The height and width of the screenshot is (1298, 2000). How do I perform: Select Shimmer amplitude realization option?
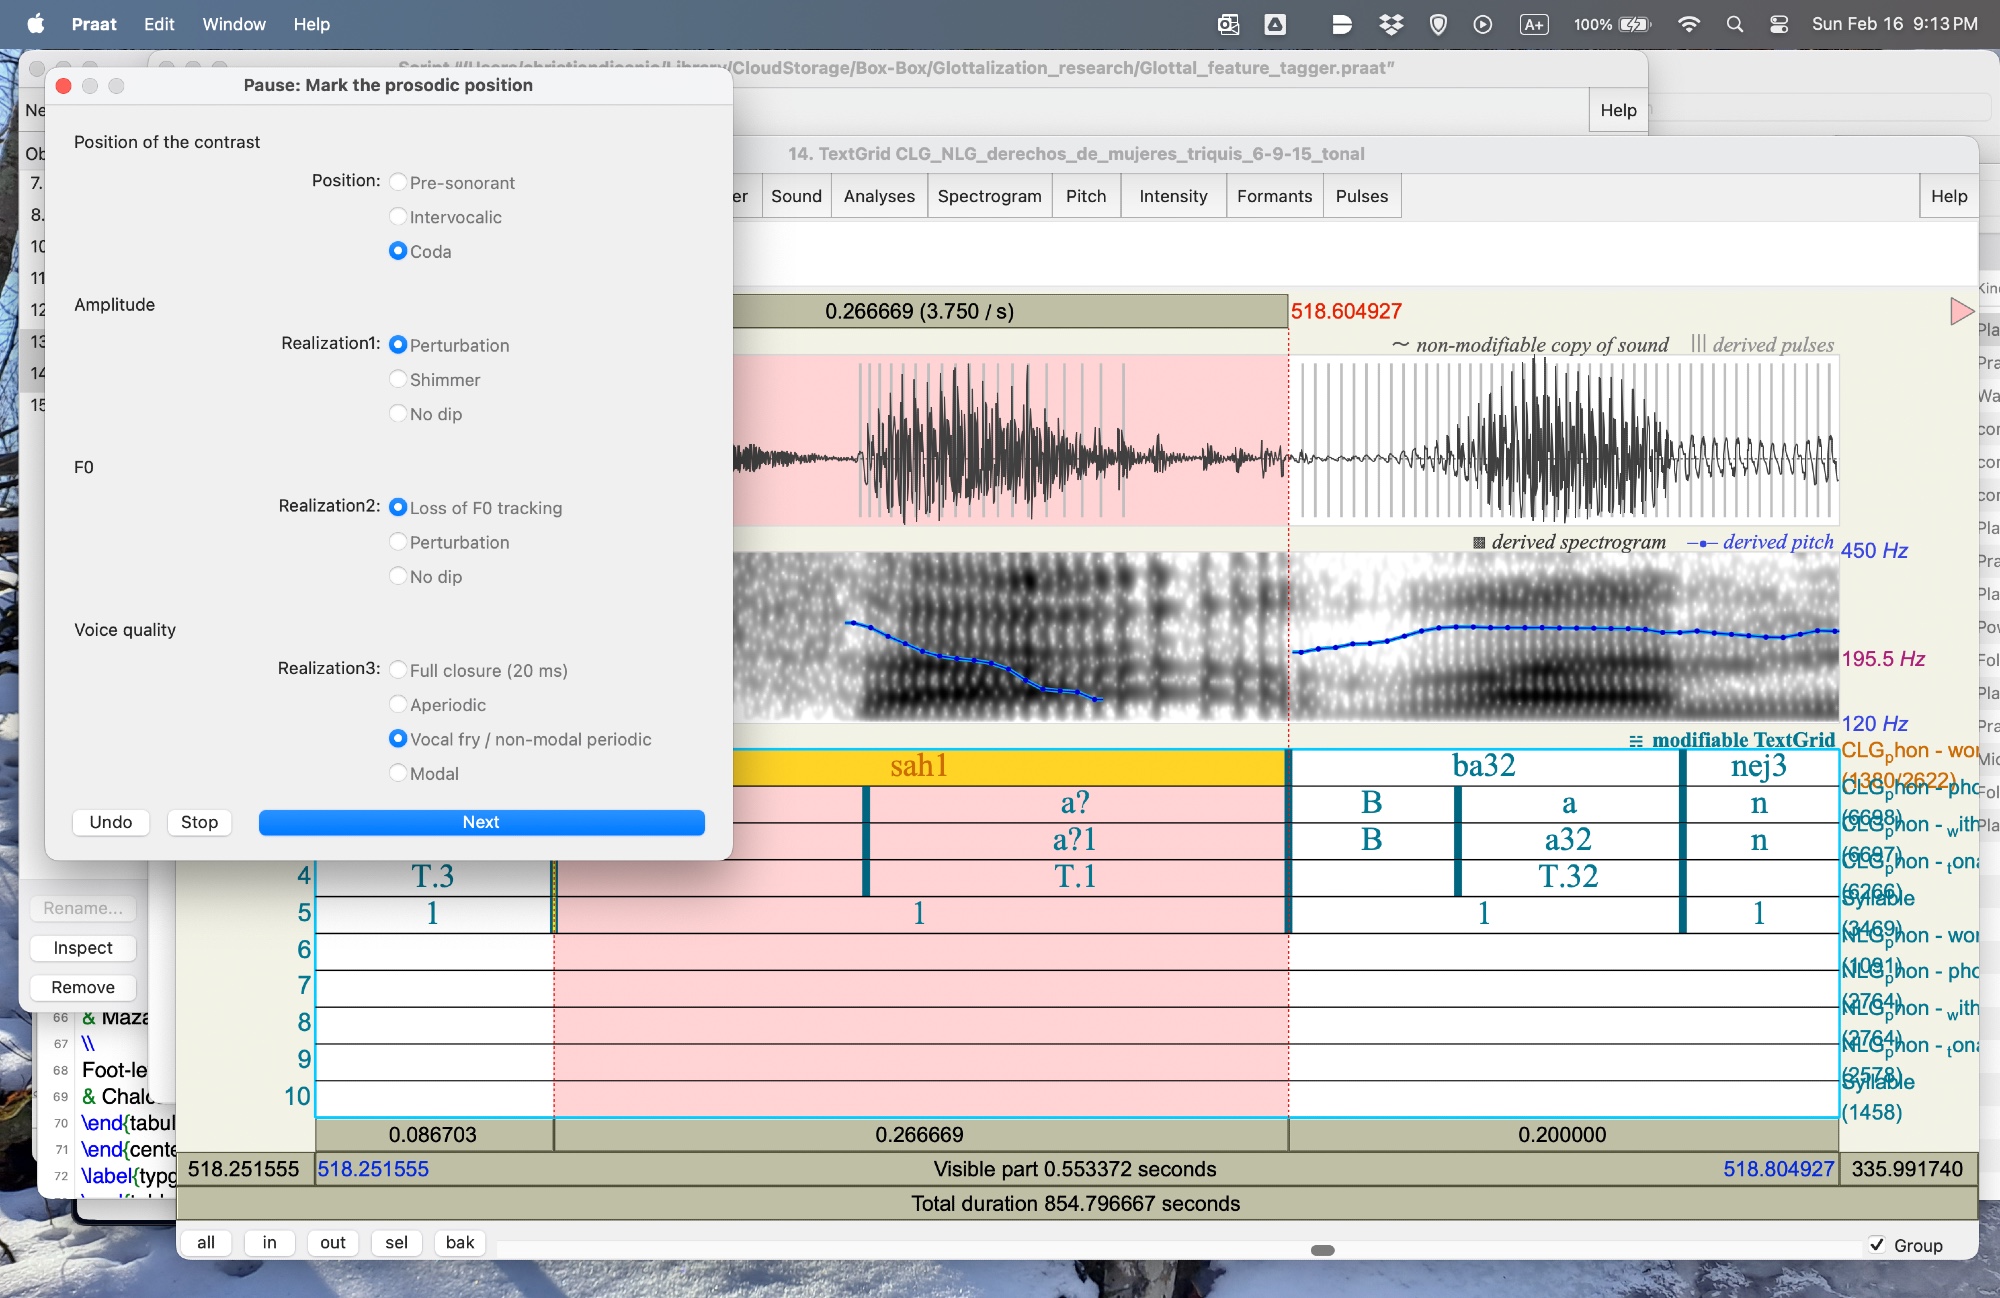398,380
